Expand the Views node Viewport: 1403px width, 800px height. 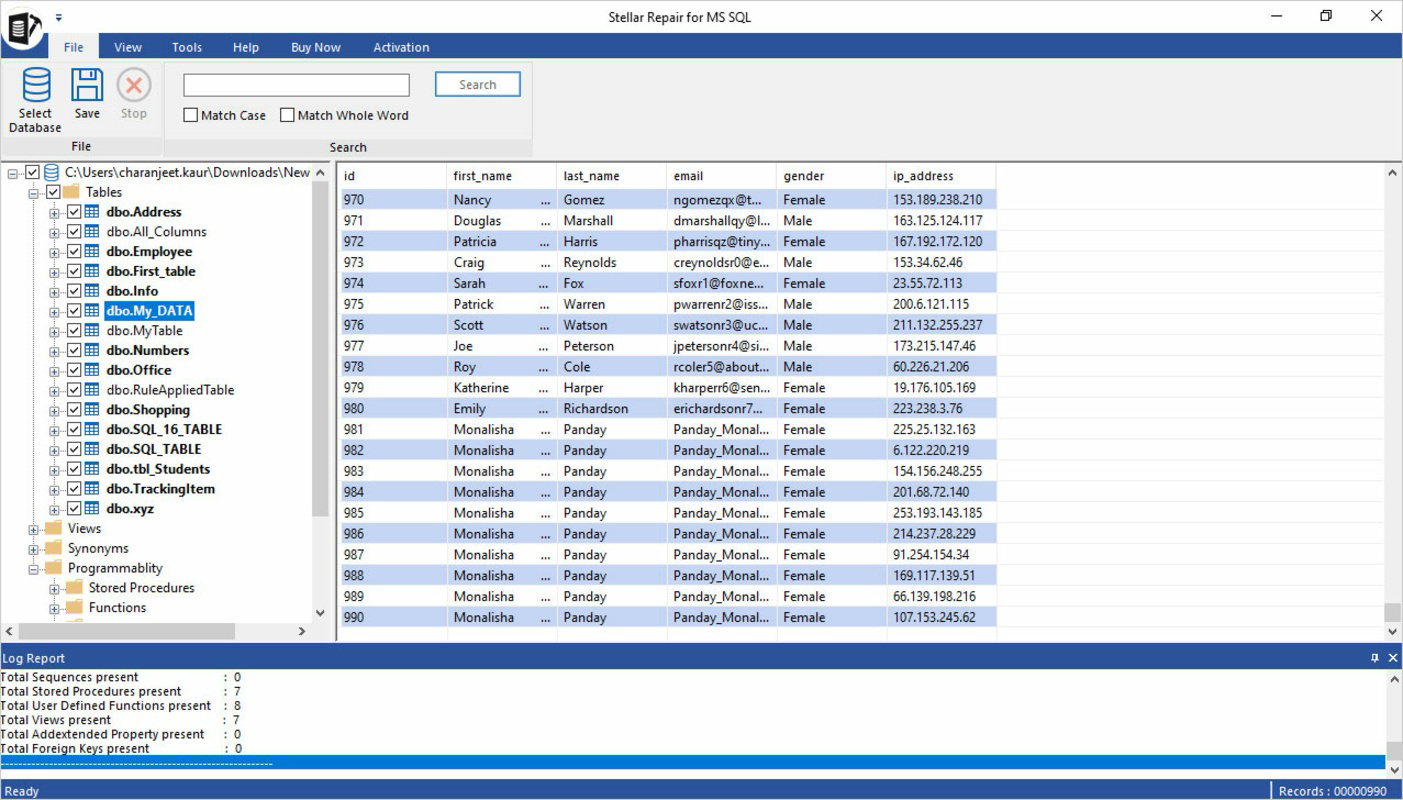[x=33, y=530]
